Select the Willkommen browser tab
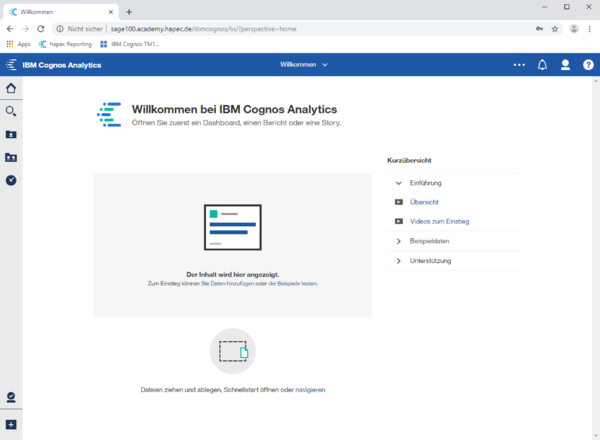The height and width of the screenshot is (440, 600). coord(61,12)
